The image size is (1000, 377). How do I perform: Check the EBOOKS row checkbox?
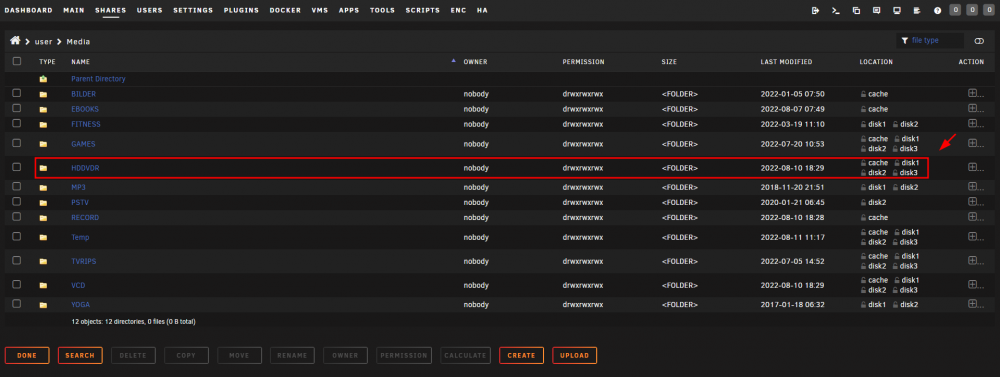(x=17, y=108)
